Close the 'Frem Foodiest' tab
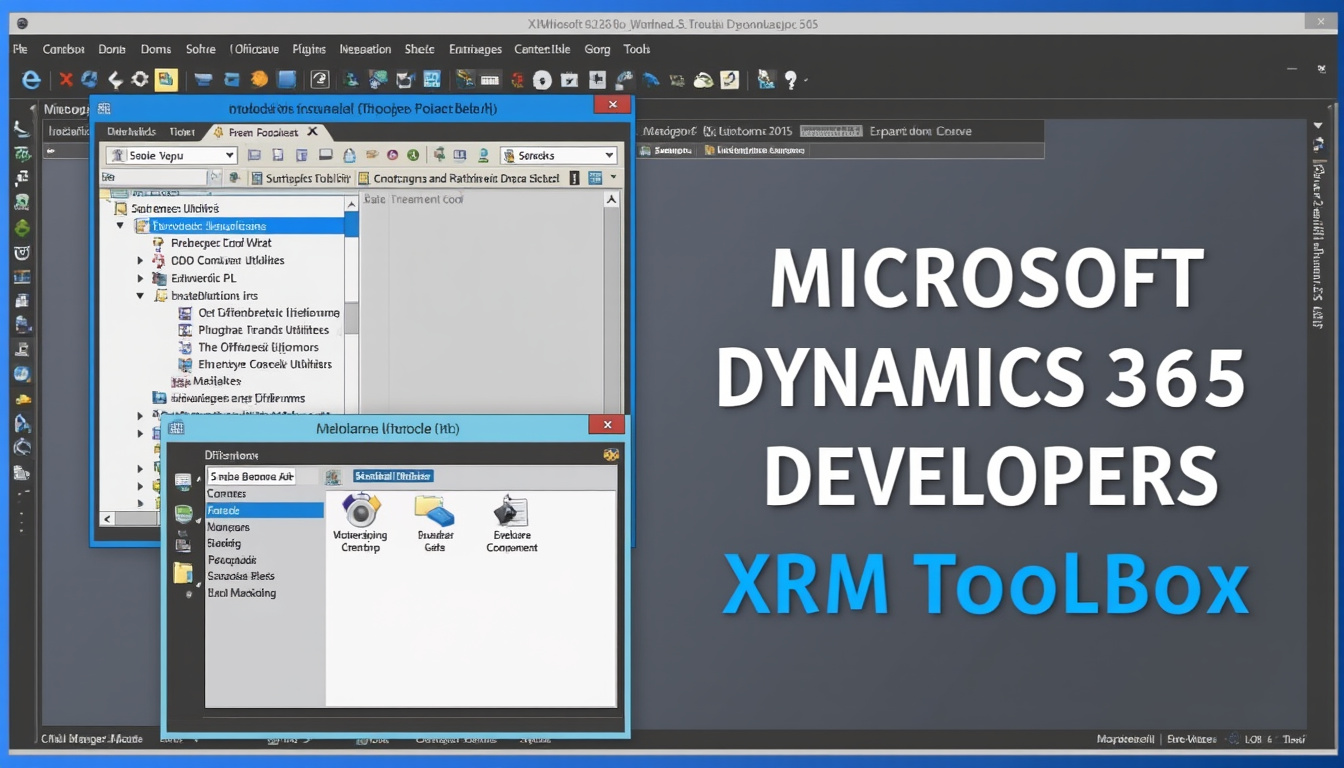 tap(312, 131)
